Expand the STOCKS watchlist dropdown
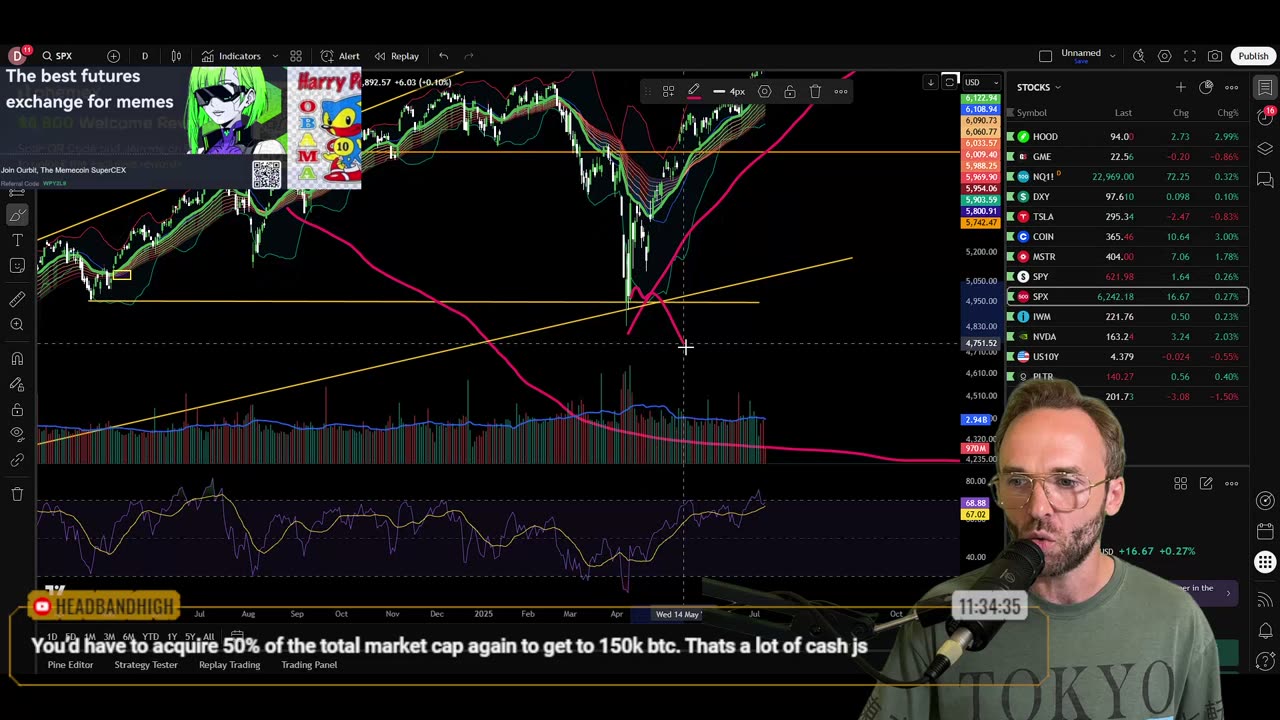The width and height of the screenshot is (1280, 720). pos(1039,88)
